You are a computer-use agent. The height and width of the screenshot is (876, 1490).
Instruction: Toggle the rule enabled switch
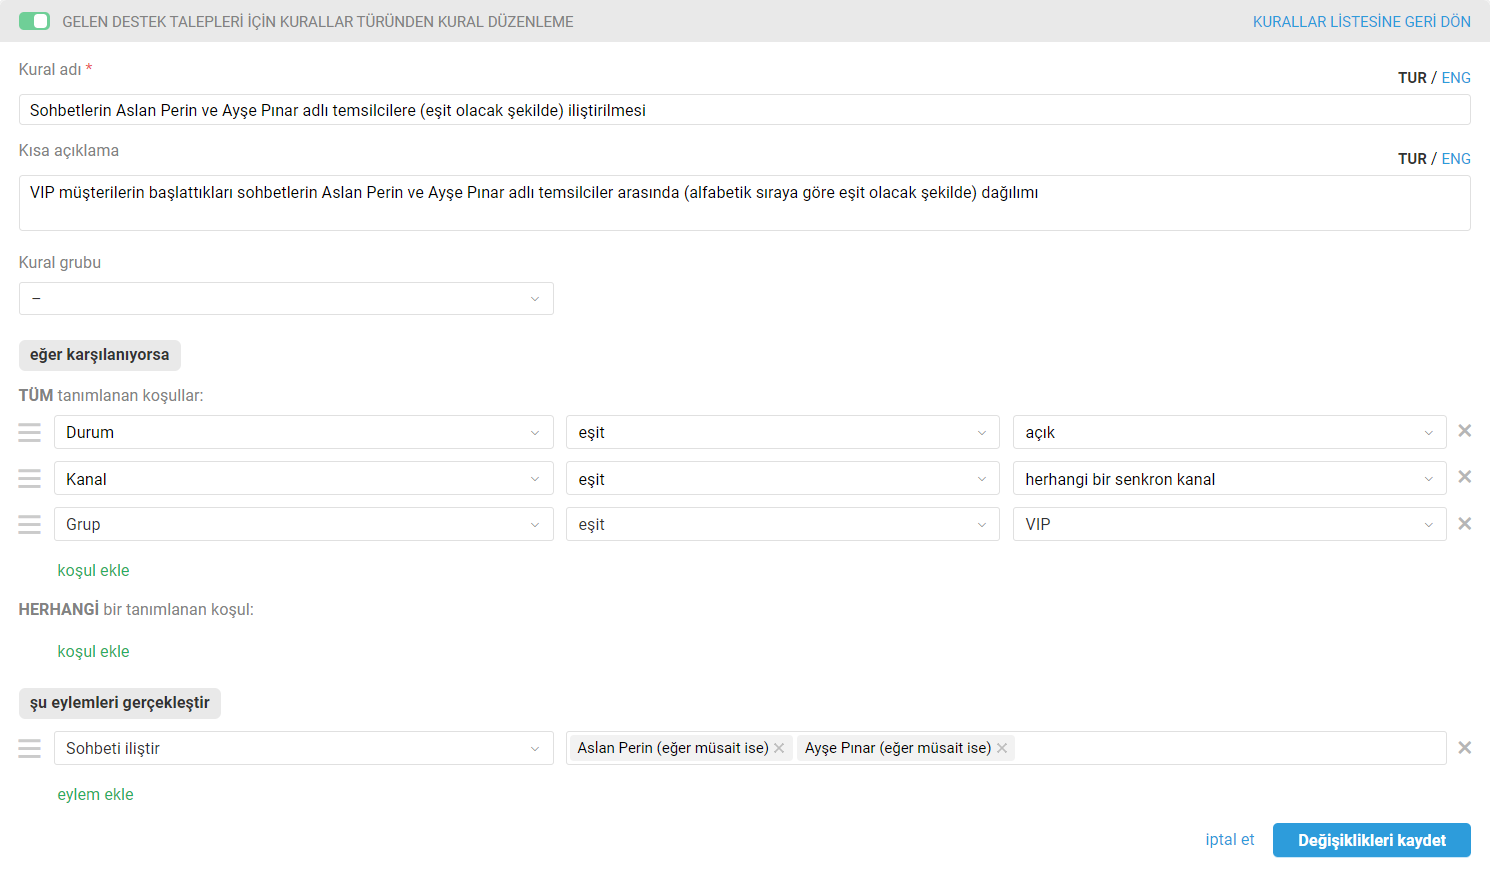coord(34,21)
